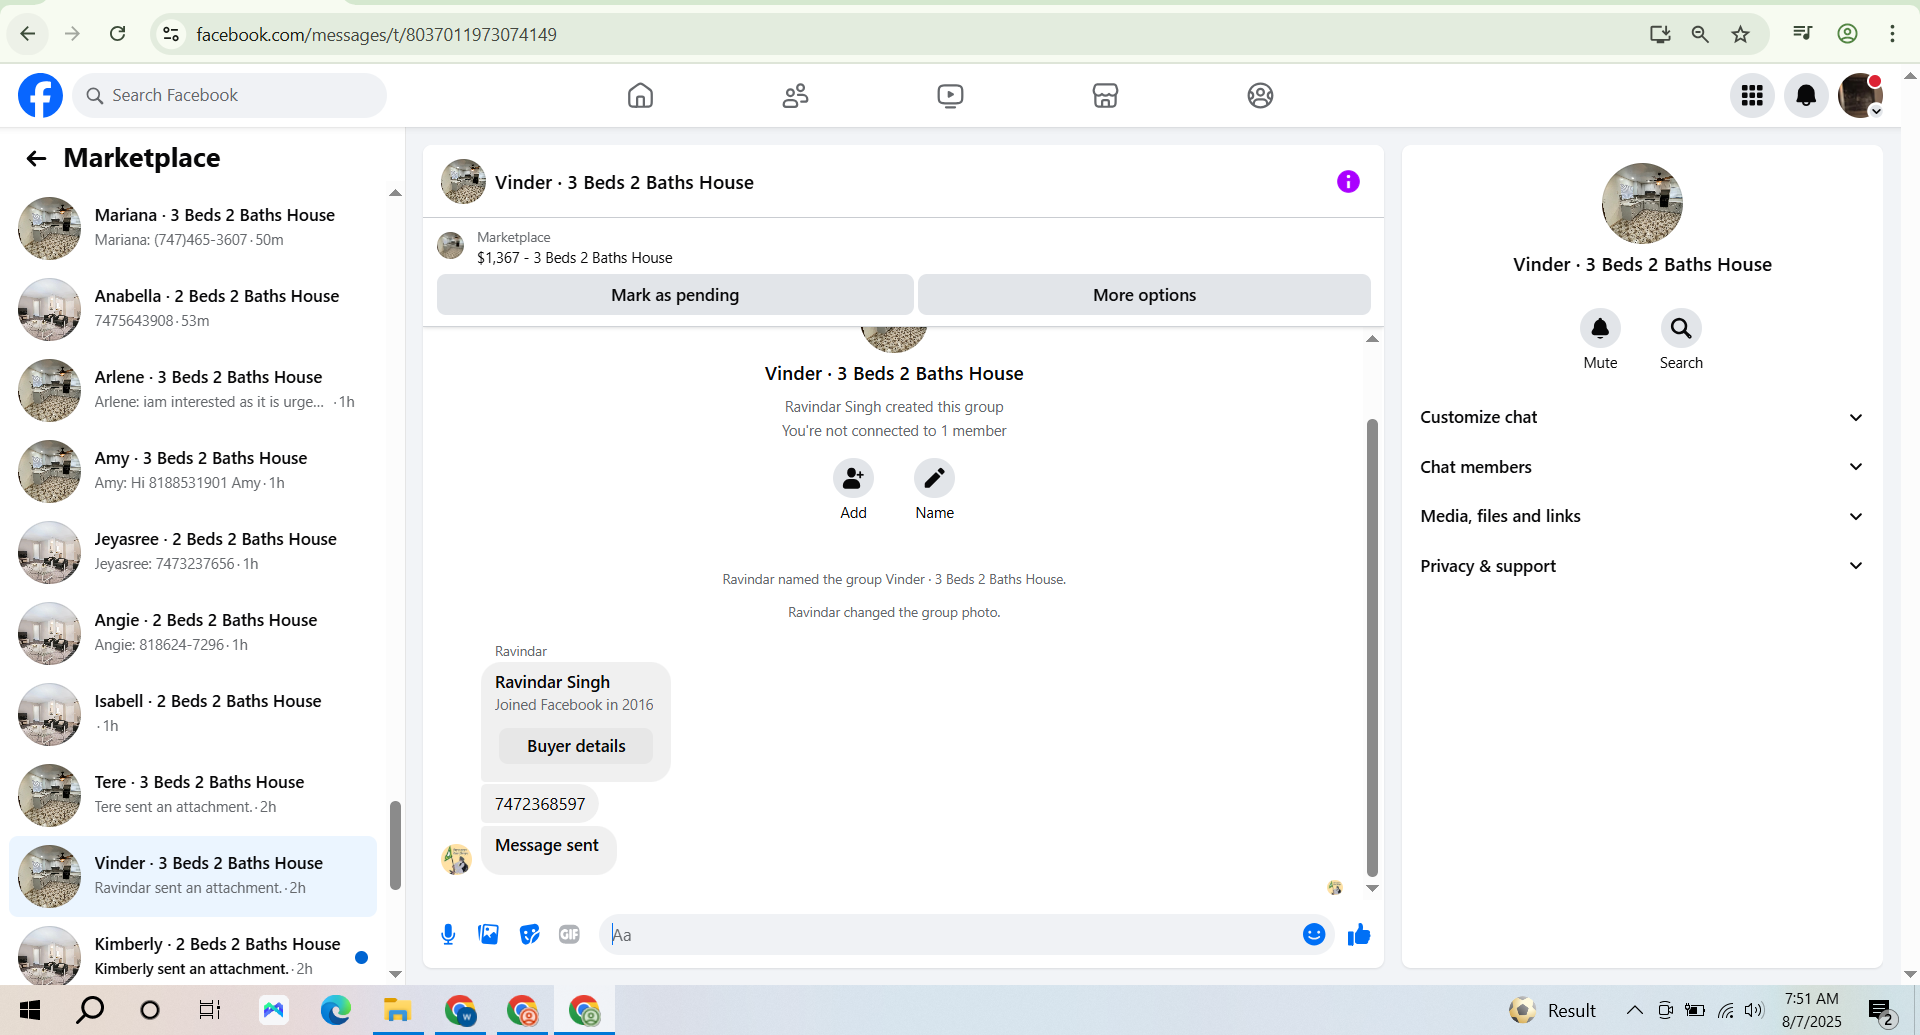
Task: Open the Facebook Home tab
Action: click(x=640, y=95)
